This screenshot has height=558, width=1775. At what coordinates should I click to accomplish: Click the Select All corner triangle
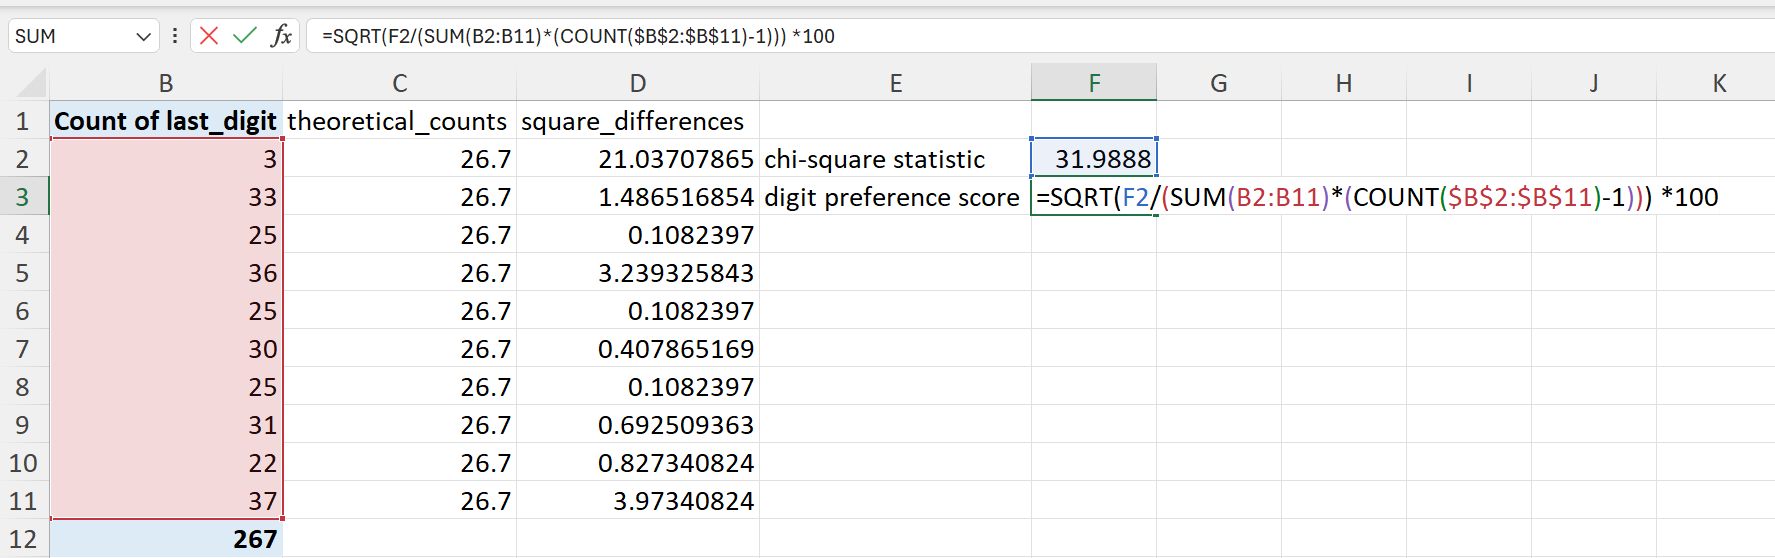(30, 83)
